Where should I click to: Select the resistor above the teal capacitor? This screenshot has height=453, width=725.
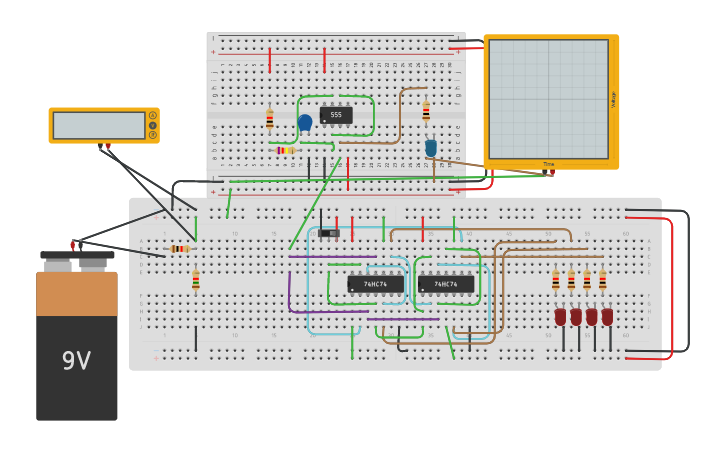click(426, 111)
